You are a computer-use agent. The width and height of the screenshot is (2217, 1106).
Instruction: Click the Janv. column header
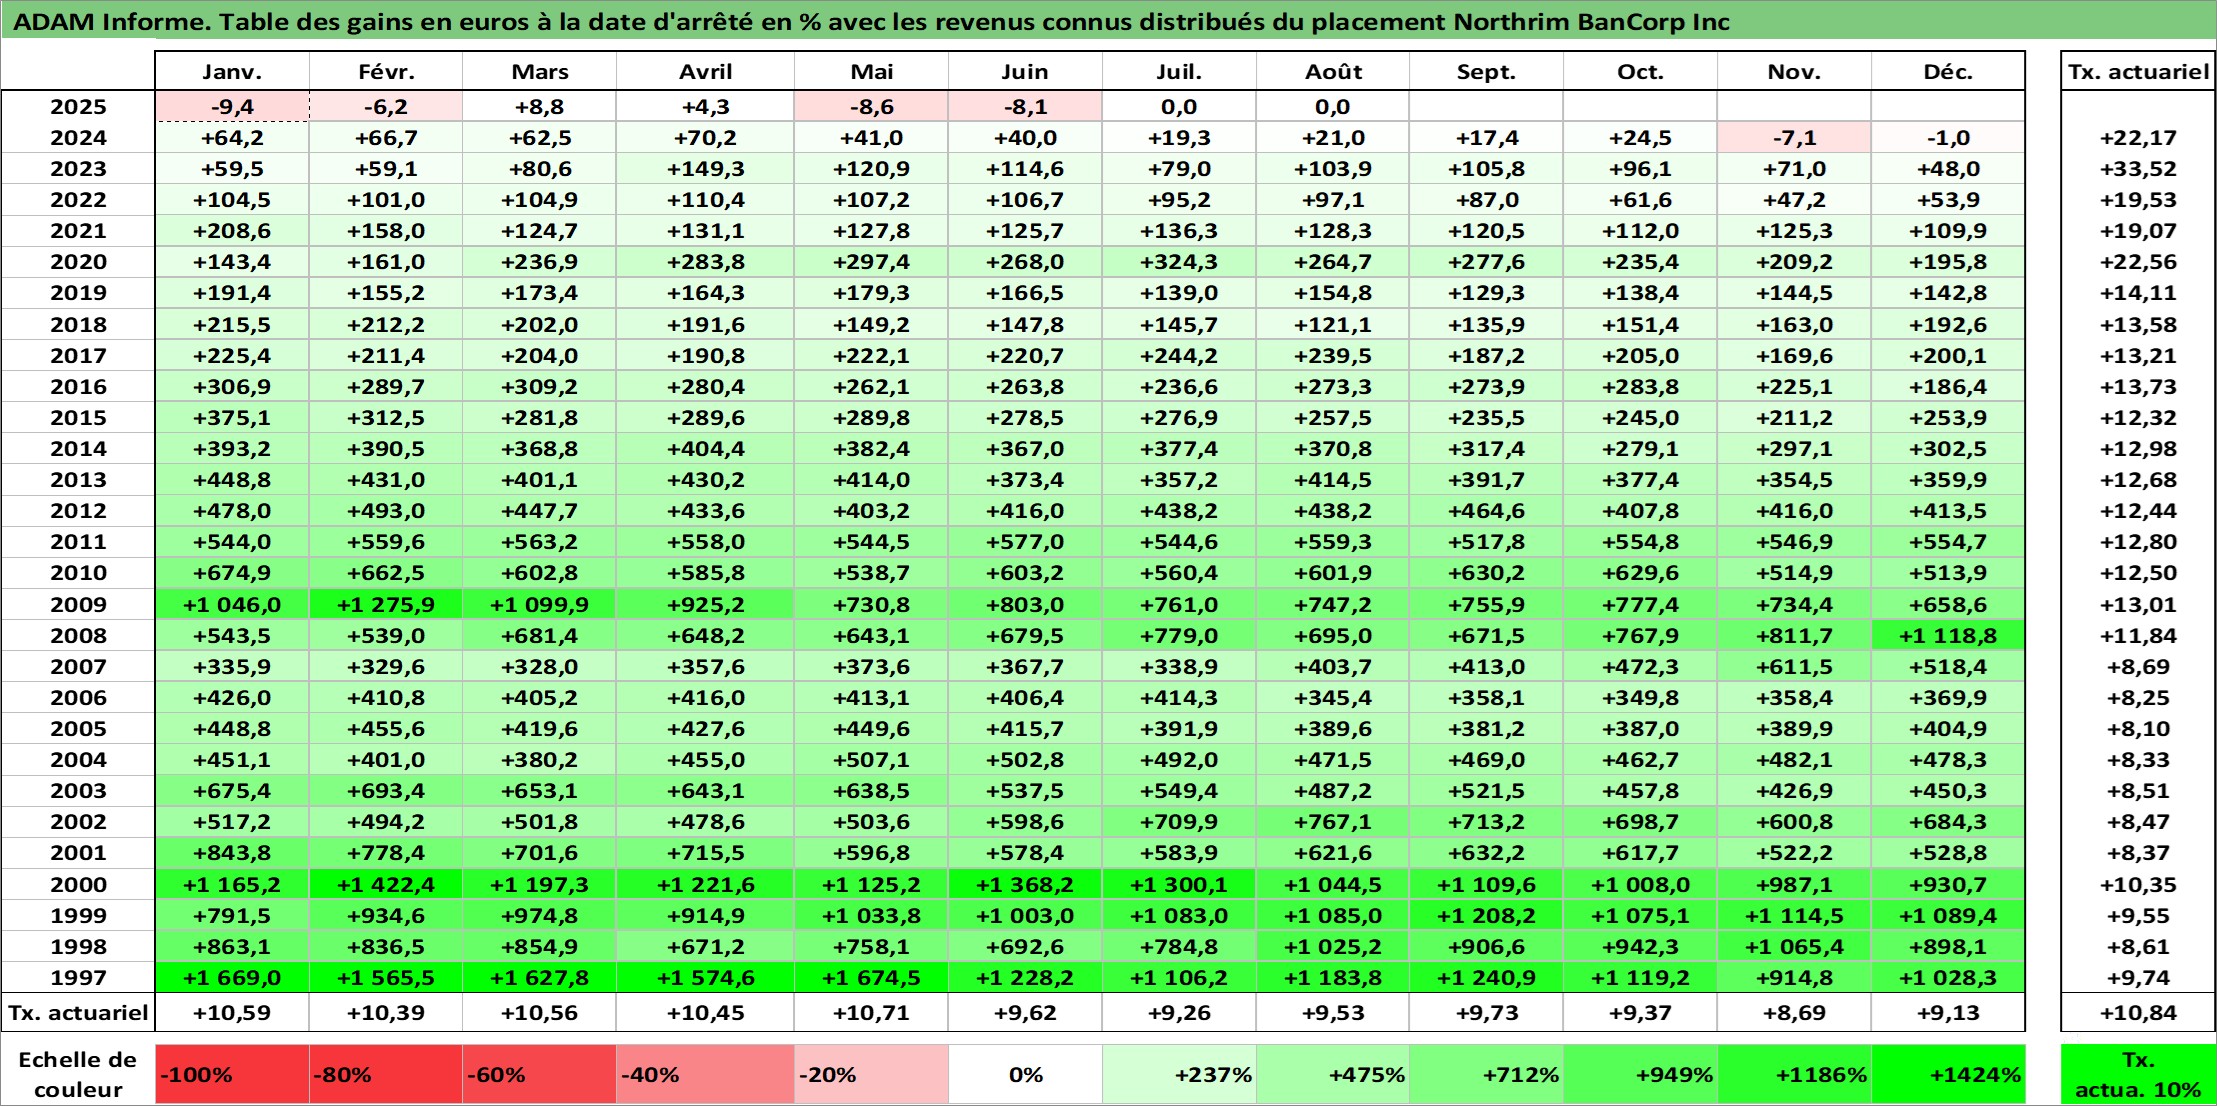tap(232, 71)
